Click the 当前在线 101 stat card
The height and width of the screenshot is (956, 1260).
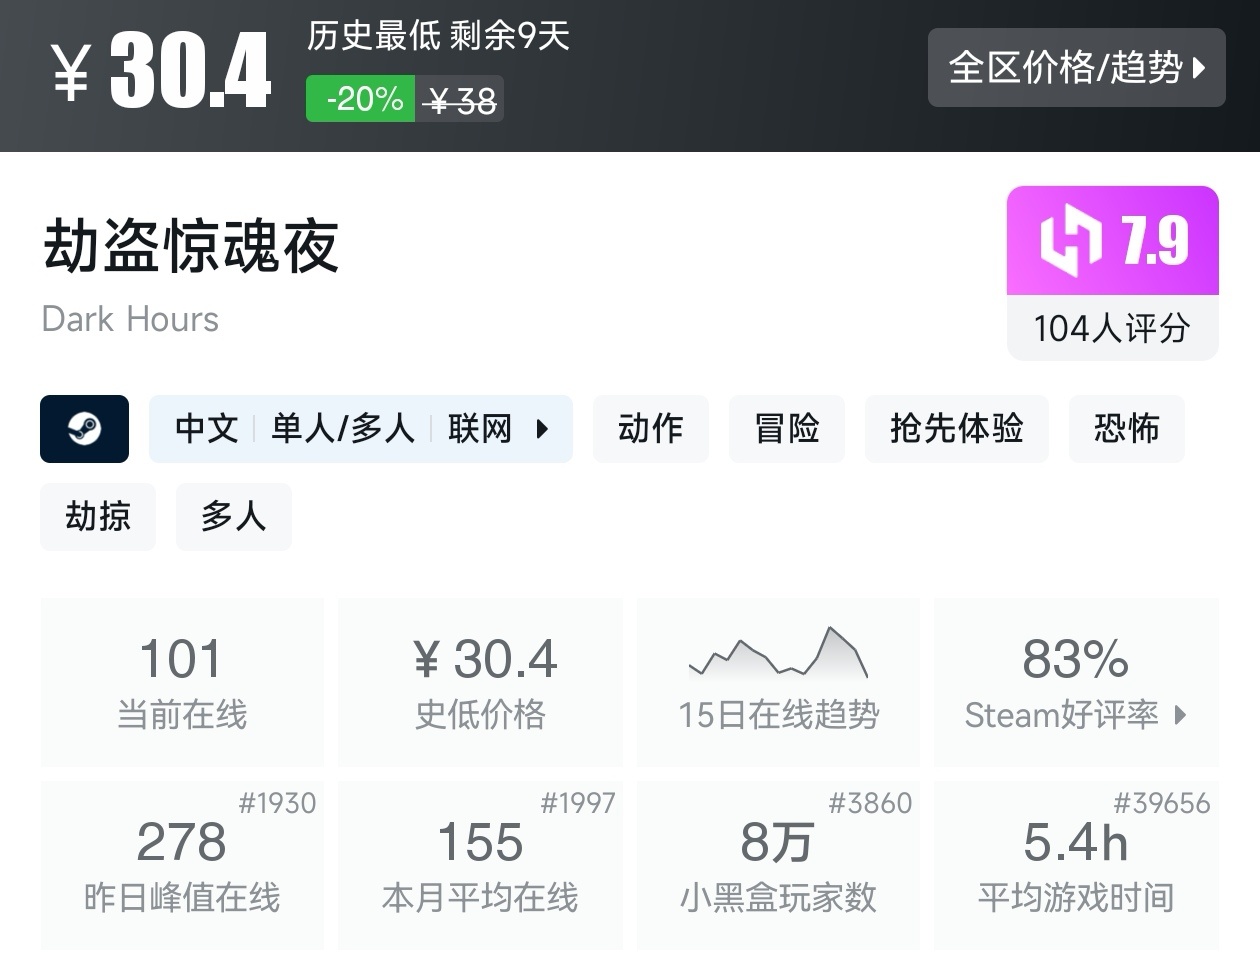coord(182,683)
